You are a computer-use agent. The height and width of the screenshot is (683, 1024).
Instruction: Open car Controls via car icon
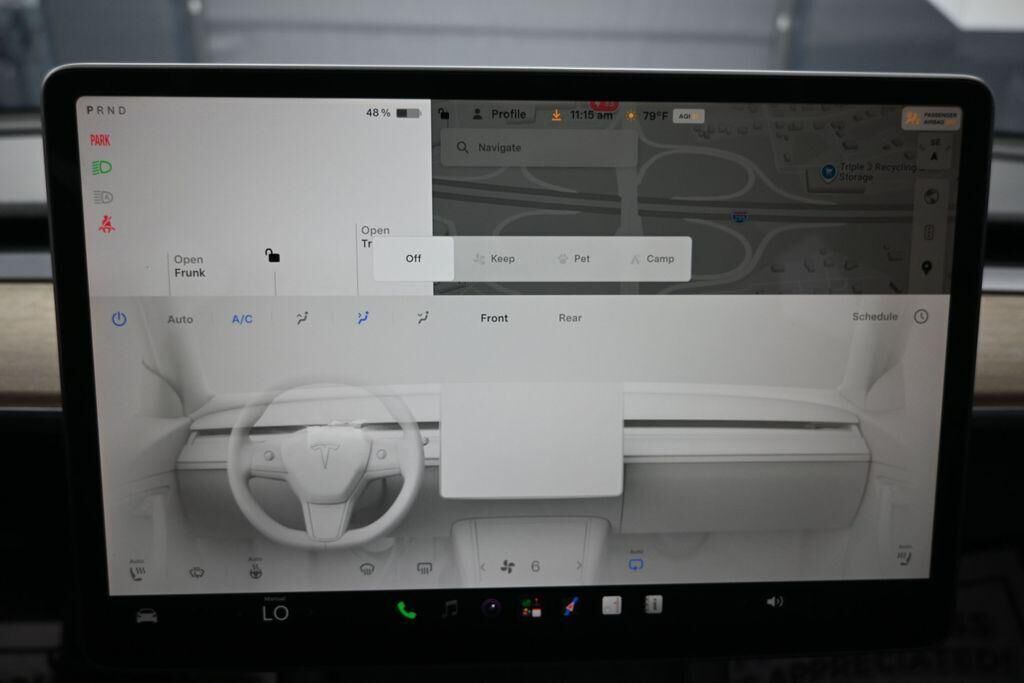(x=147, y=616)
